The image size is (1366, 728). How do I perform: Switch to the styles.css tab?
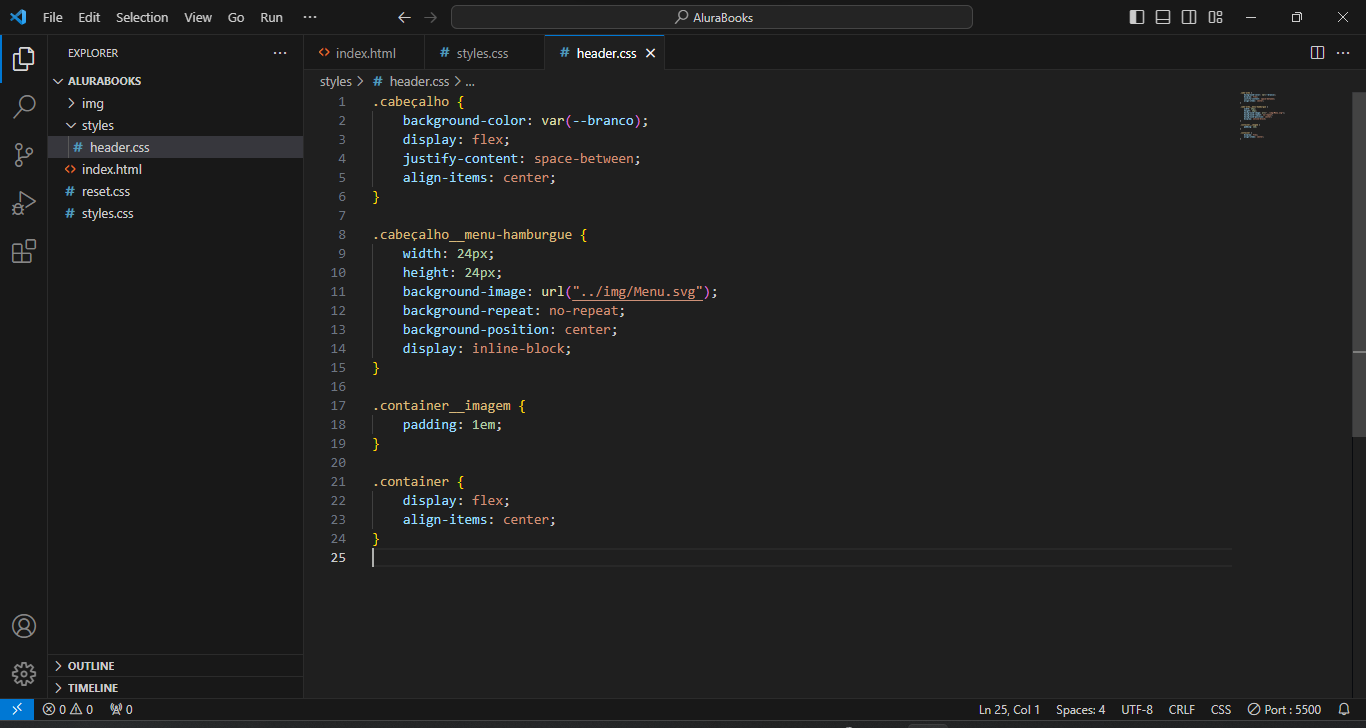tap(484, 53)
